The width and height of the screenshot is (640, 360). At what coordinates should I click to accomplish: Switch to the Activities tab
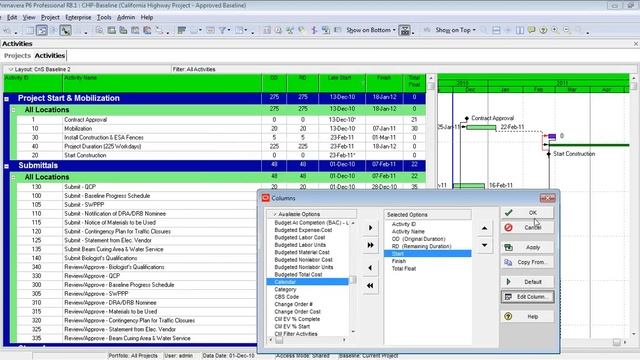pyautogui.click(x=49, y=56)
